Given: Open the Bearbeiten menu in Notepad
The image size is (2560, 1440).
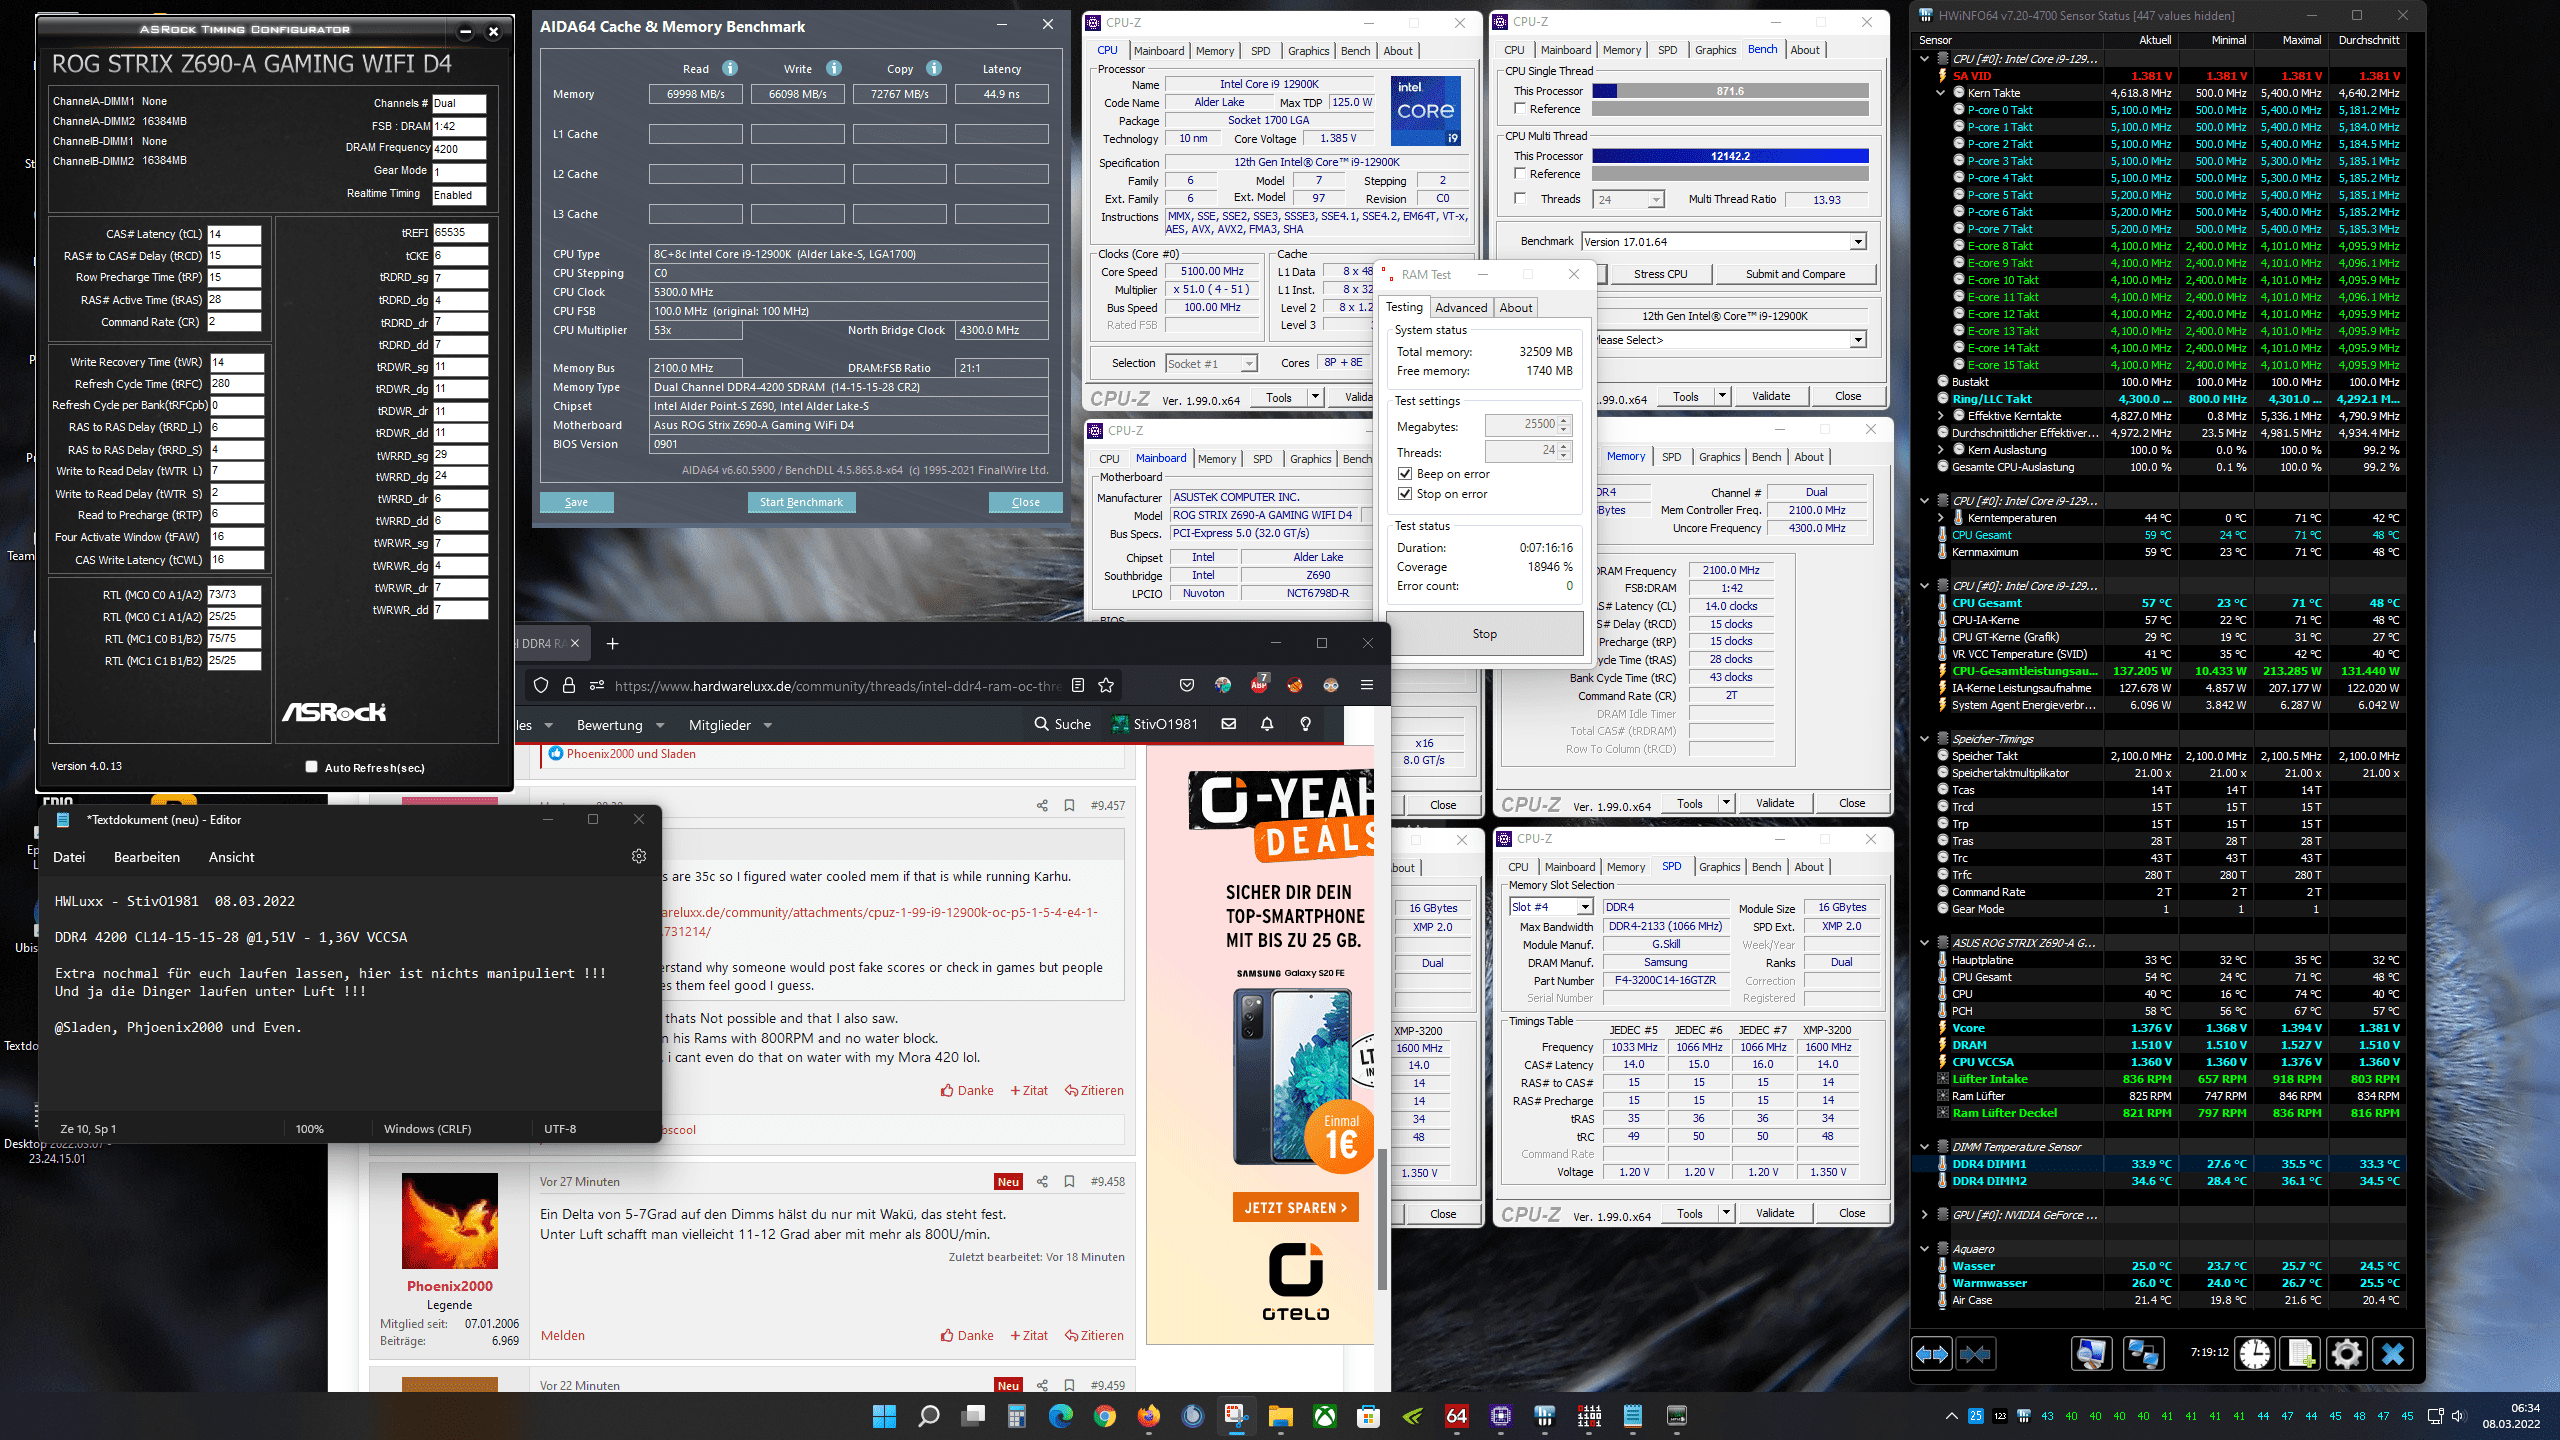Looking at the screenshot, I should click(x=147, y=857).
